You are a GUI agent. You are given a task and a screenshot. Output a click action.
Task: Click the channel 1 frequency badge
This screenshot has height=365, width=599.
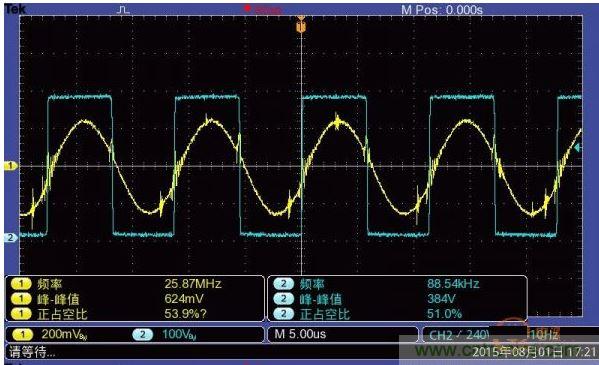click(x=21, y=284)
